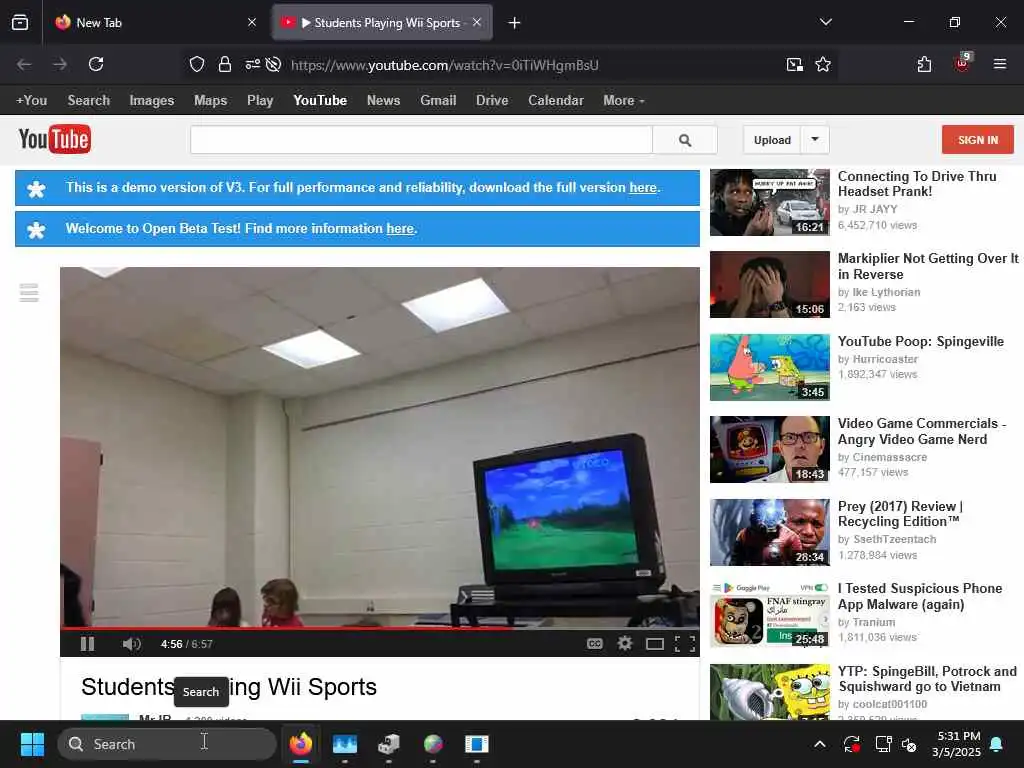Open I Tested Suspicious Phone App Malware title
Image resolution: width=1024 pixels, height=768 pixels.
click(x=920, y=596)
